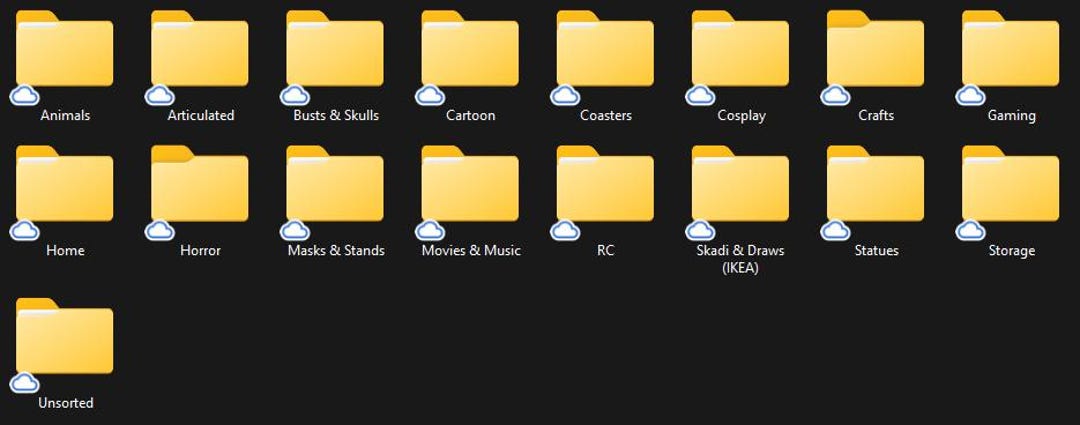1080x425 pixels.
Task: Click the Skadi & Draws (IKEA) label text
Action: (740, 259)
